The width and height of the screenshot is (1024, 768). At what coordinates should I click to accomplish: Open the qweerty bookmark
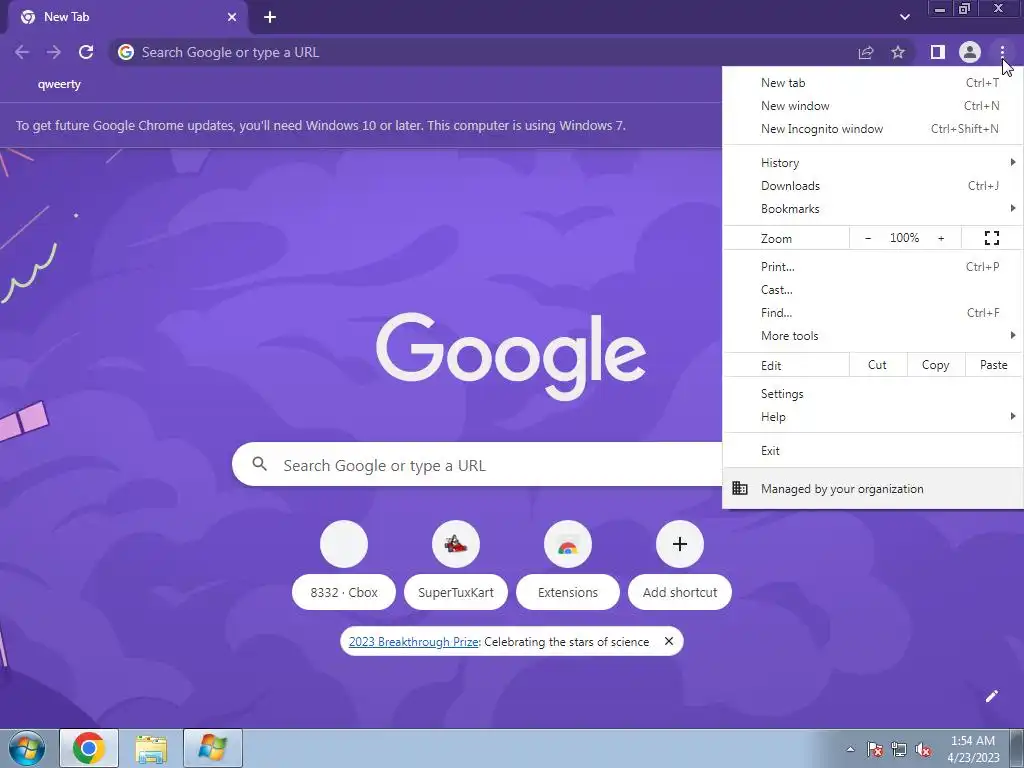tap(59, 84)
